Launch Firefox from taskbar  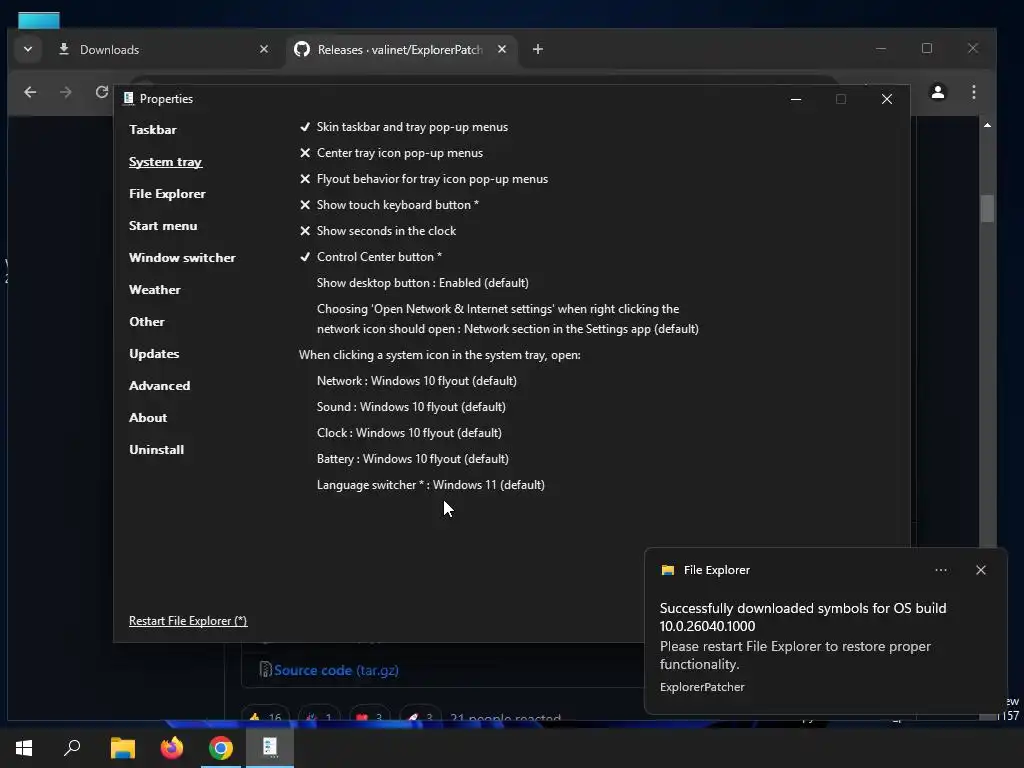coord(172,748)
